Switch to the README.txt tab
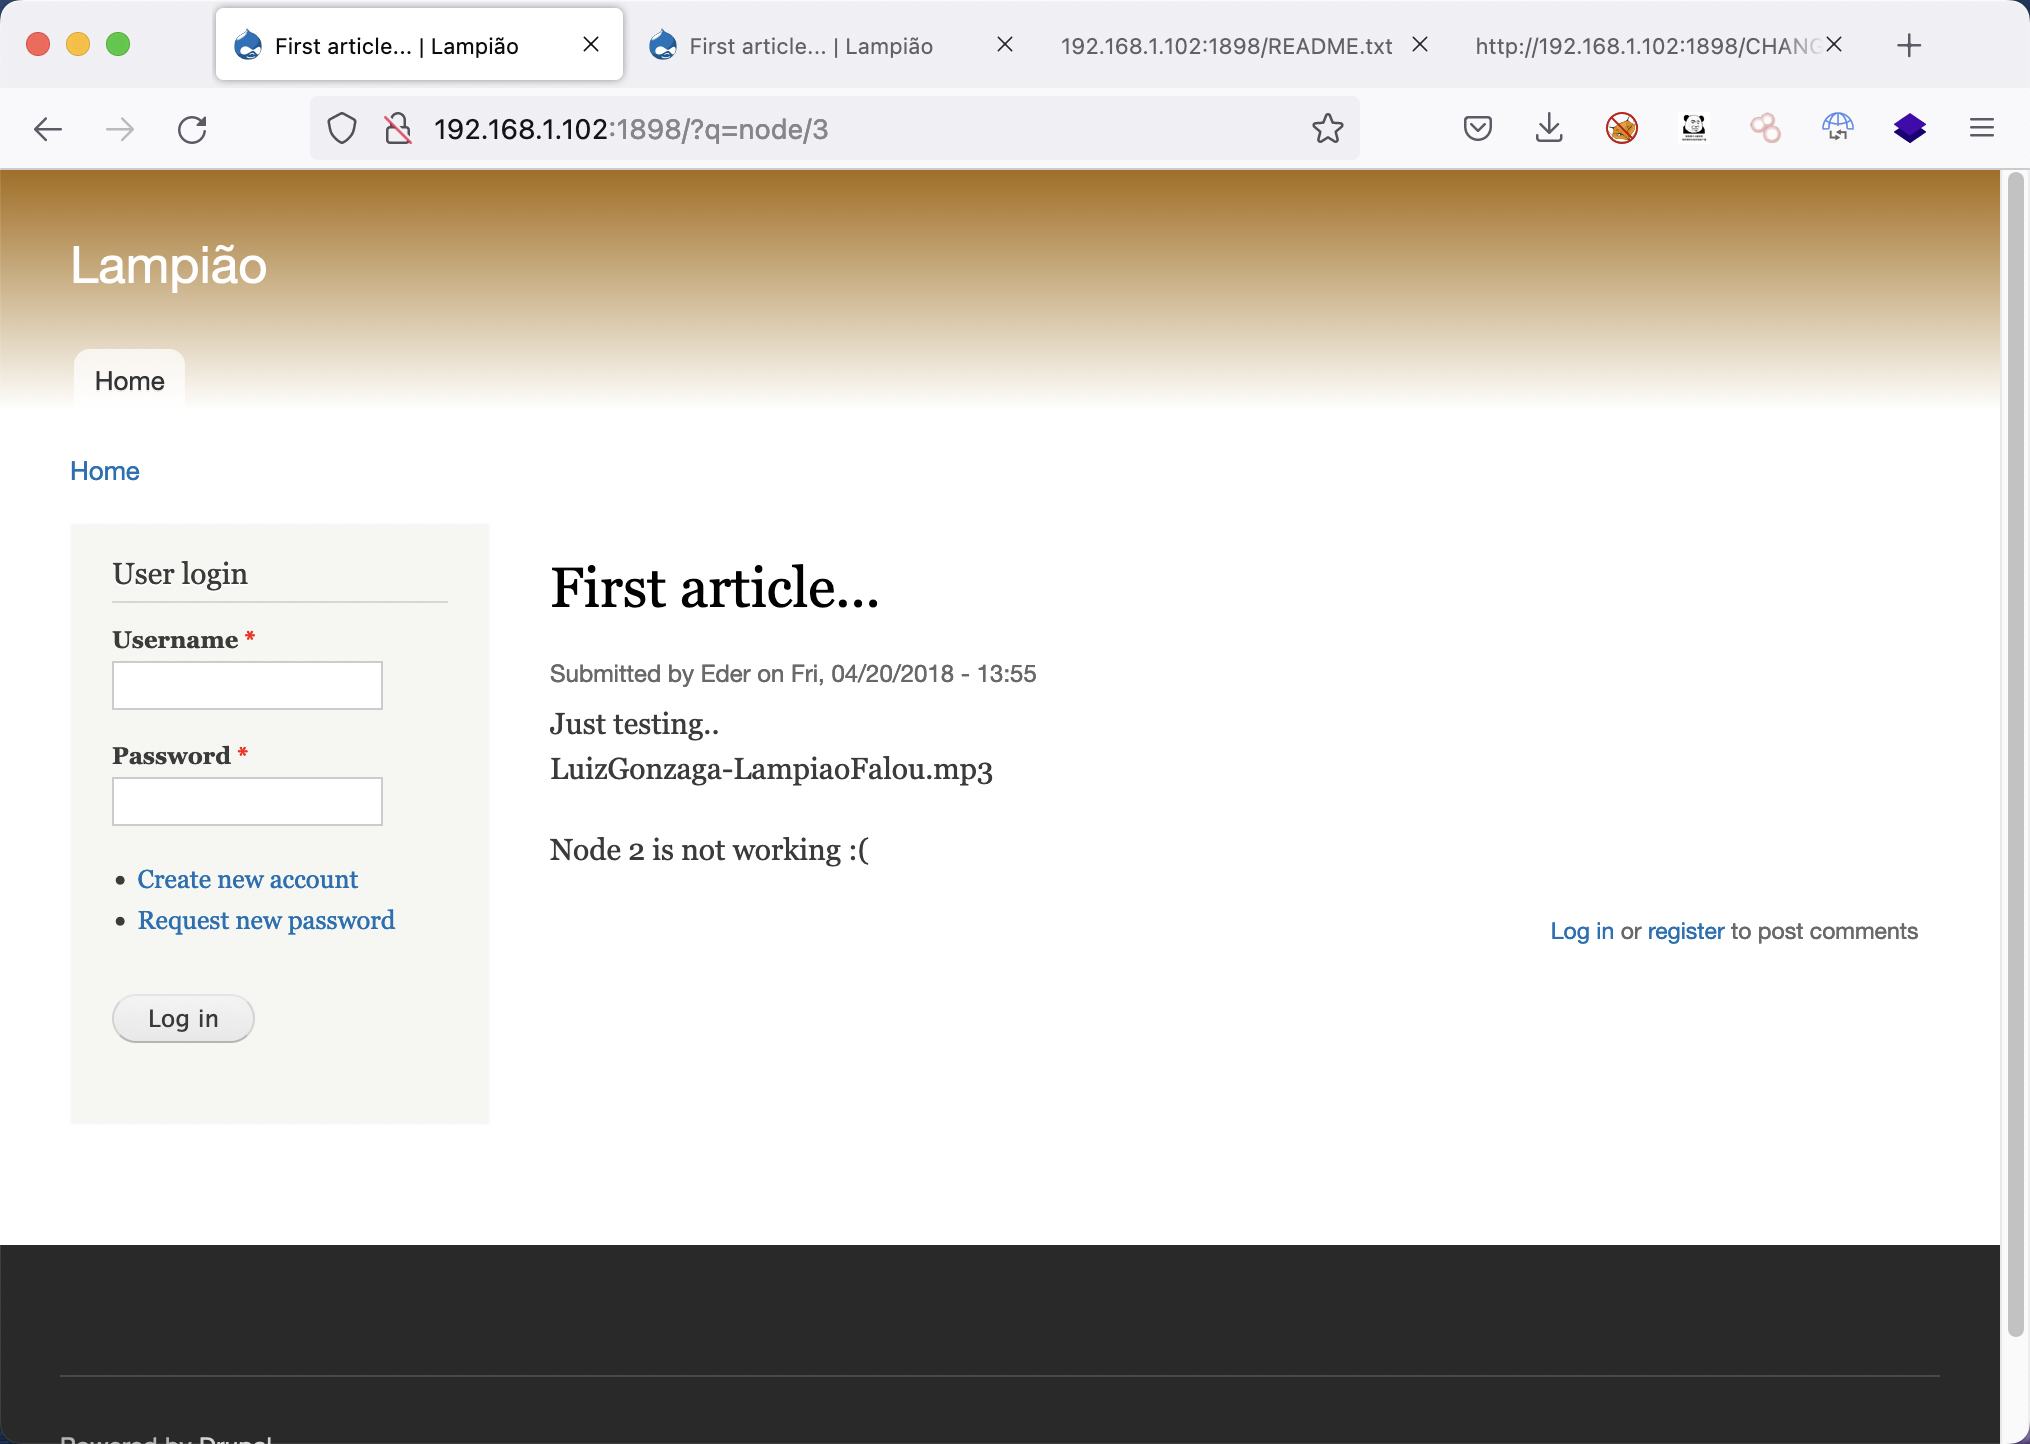This screenshot has width=2030, height=1444. [1225, 46]
